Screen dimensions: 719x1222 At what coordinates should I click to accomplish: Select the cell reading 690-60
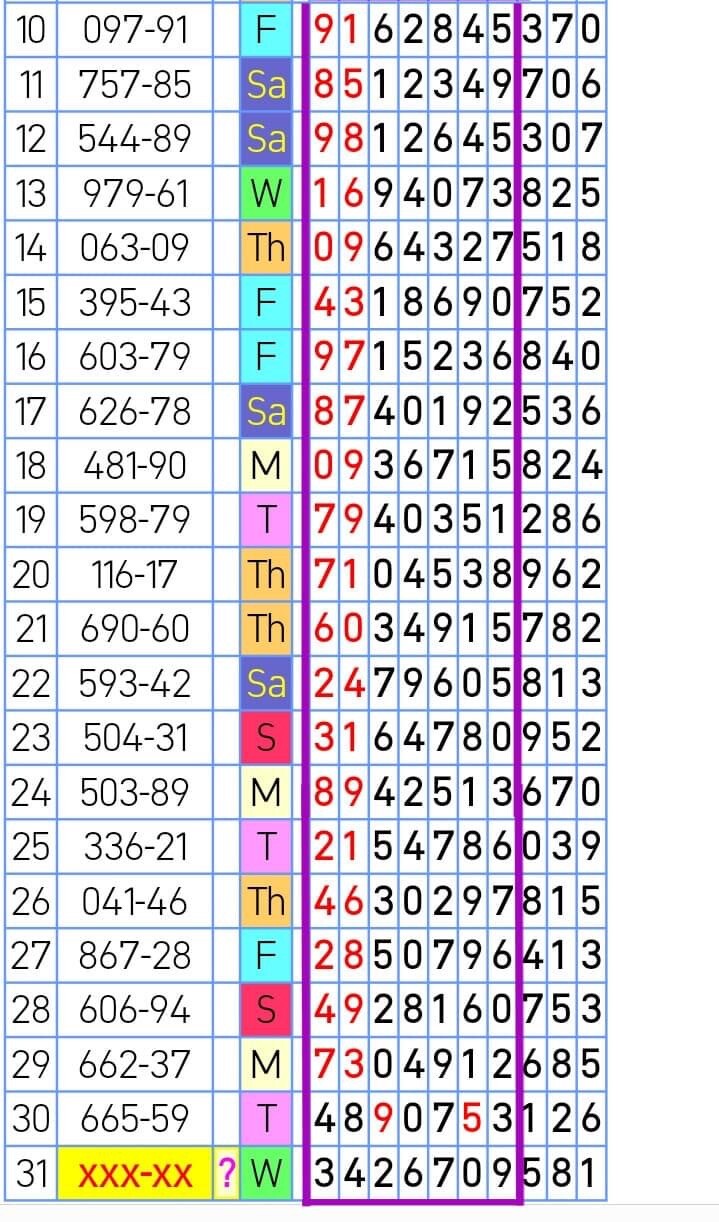tap(135, 628)
